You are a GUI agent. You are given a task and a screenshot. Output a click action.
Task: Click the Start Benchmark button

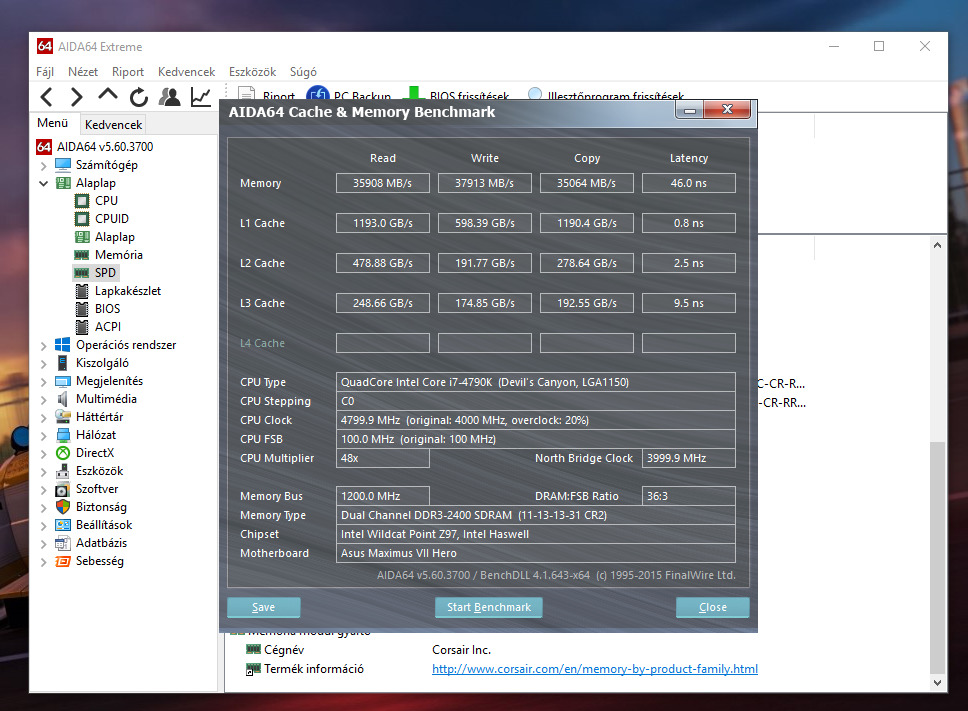click(489, 607)
